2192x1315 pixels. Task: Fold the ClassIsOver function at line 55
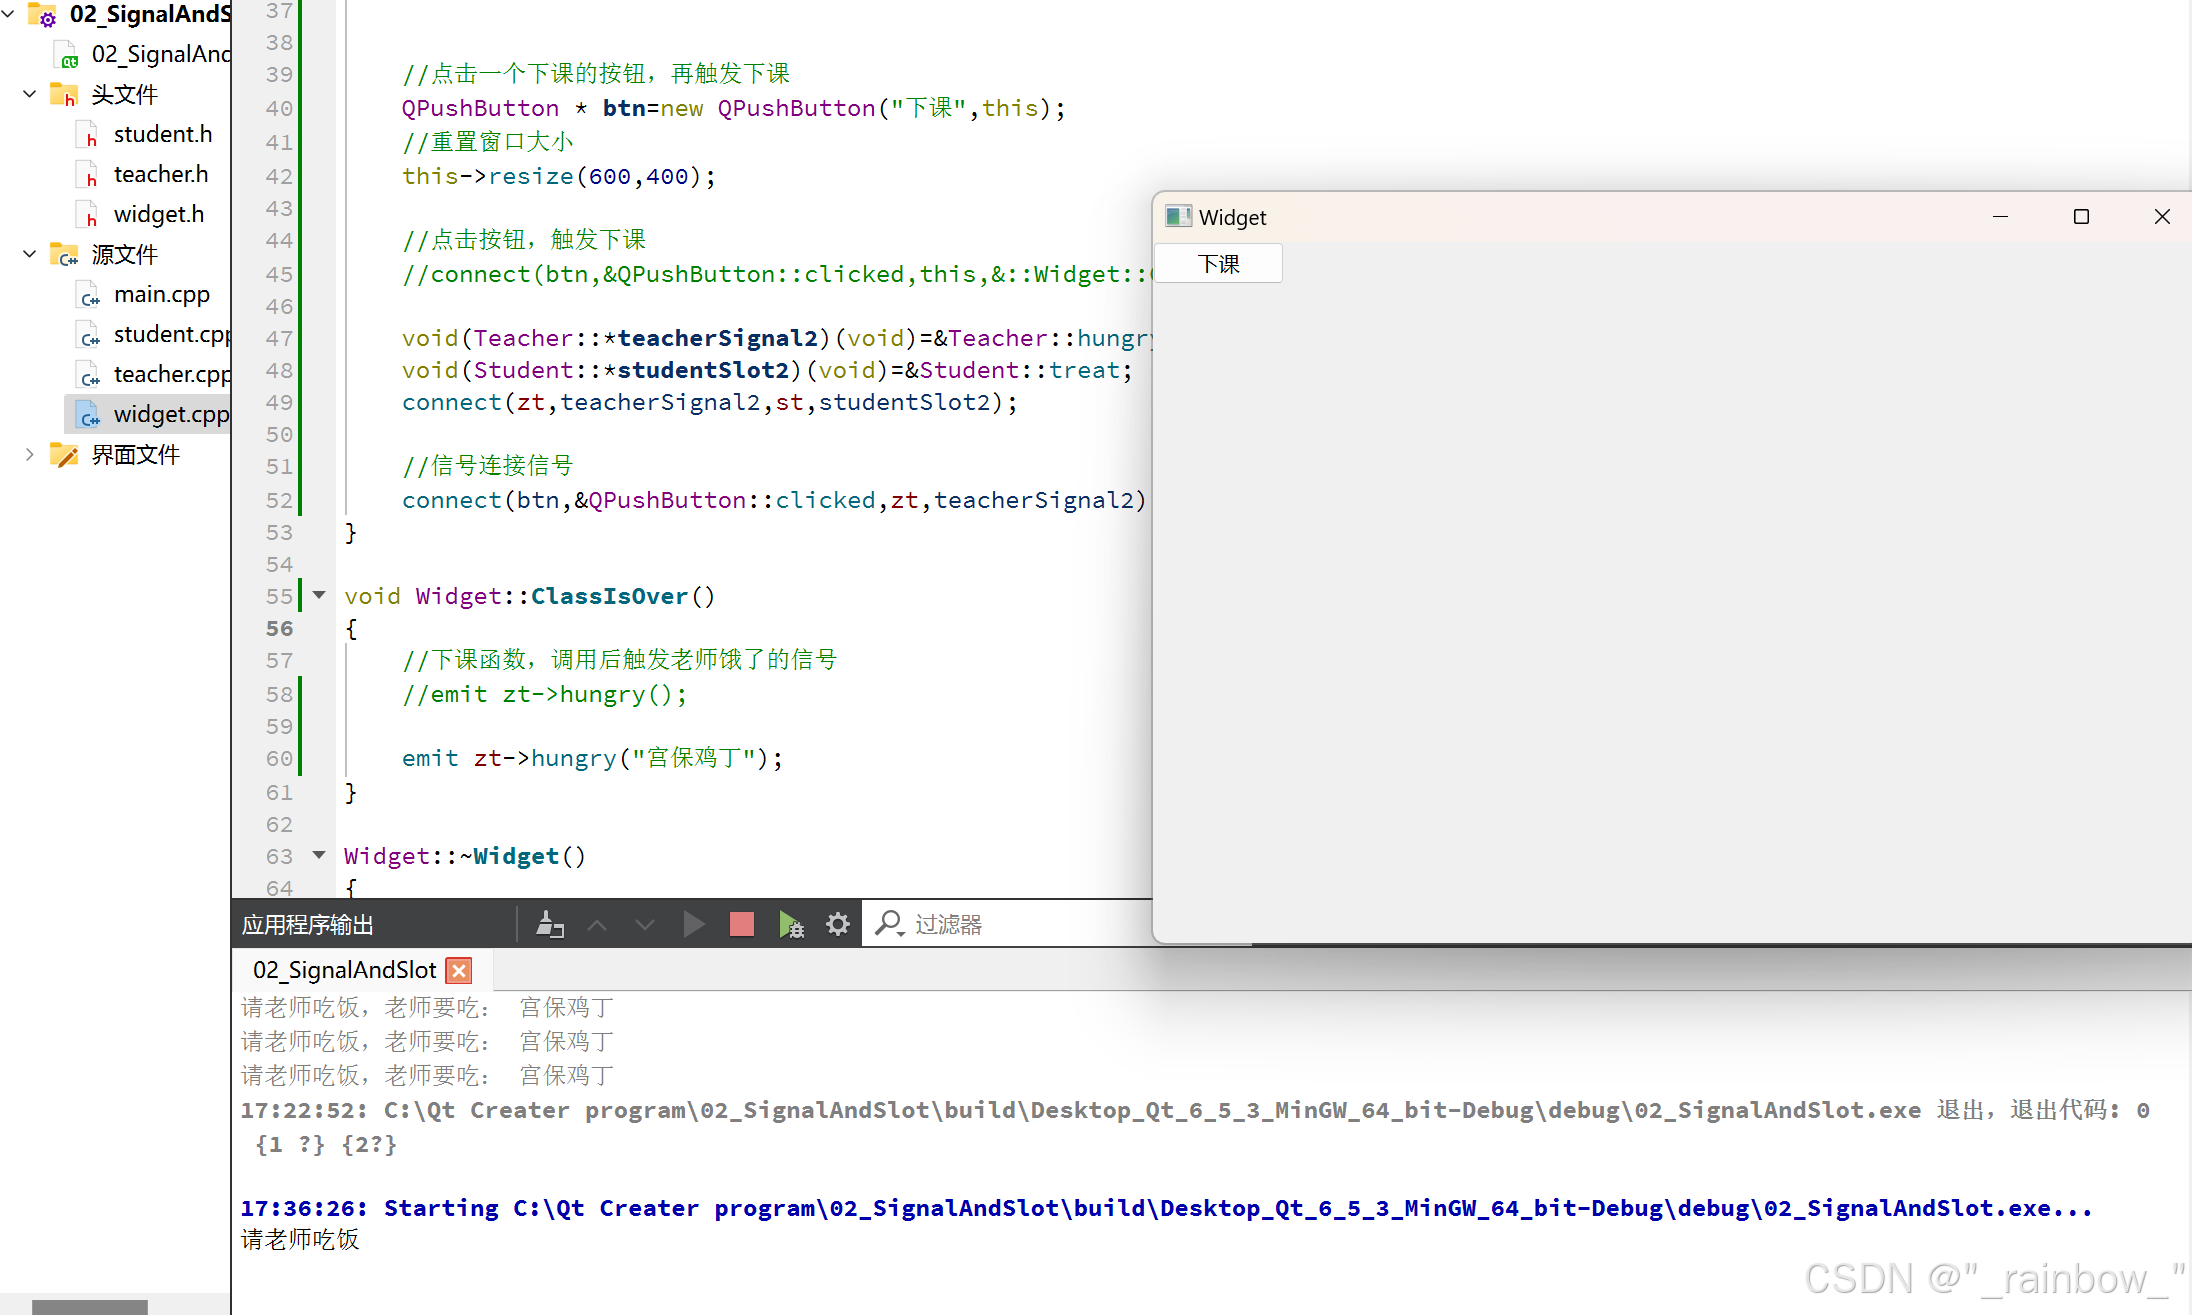319,595
